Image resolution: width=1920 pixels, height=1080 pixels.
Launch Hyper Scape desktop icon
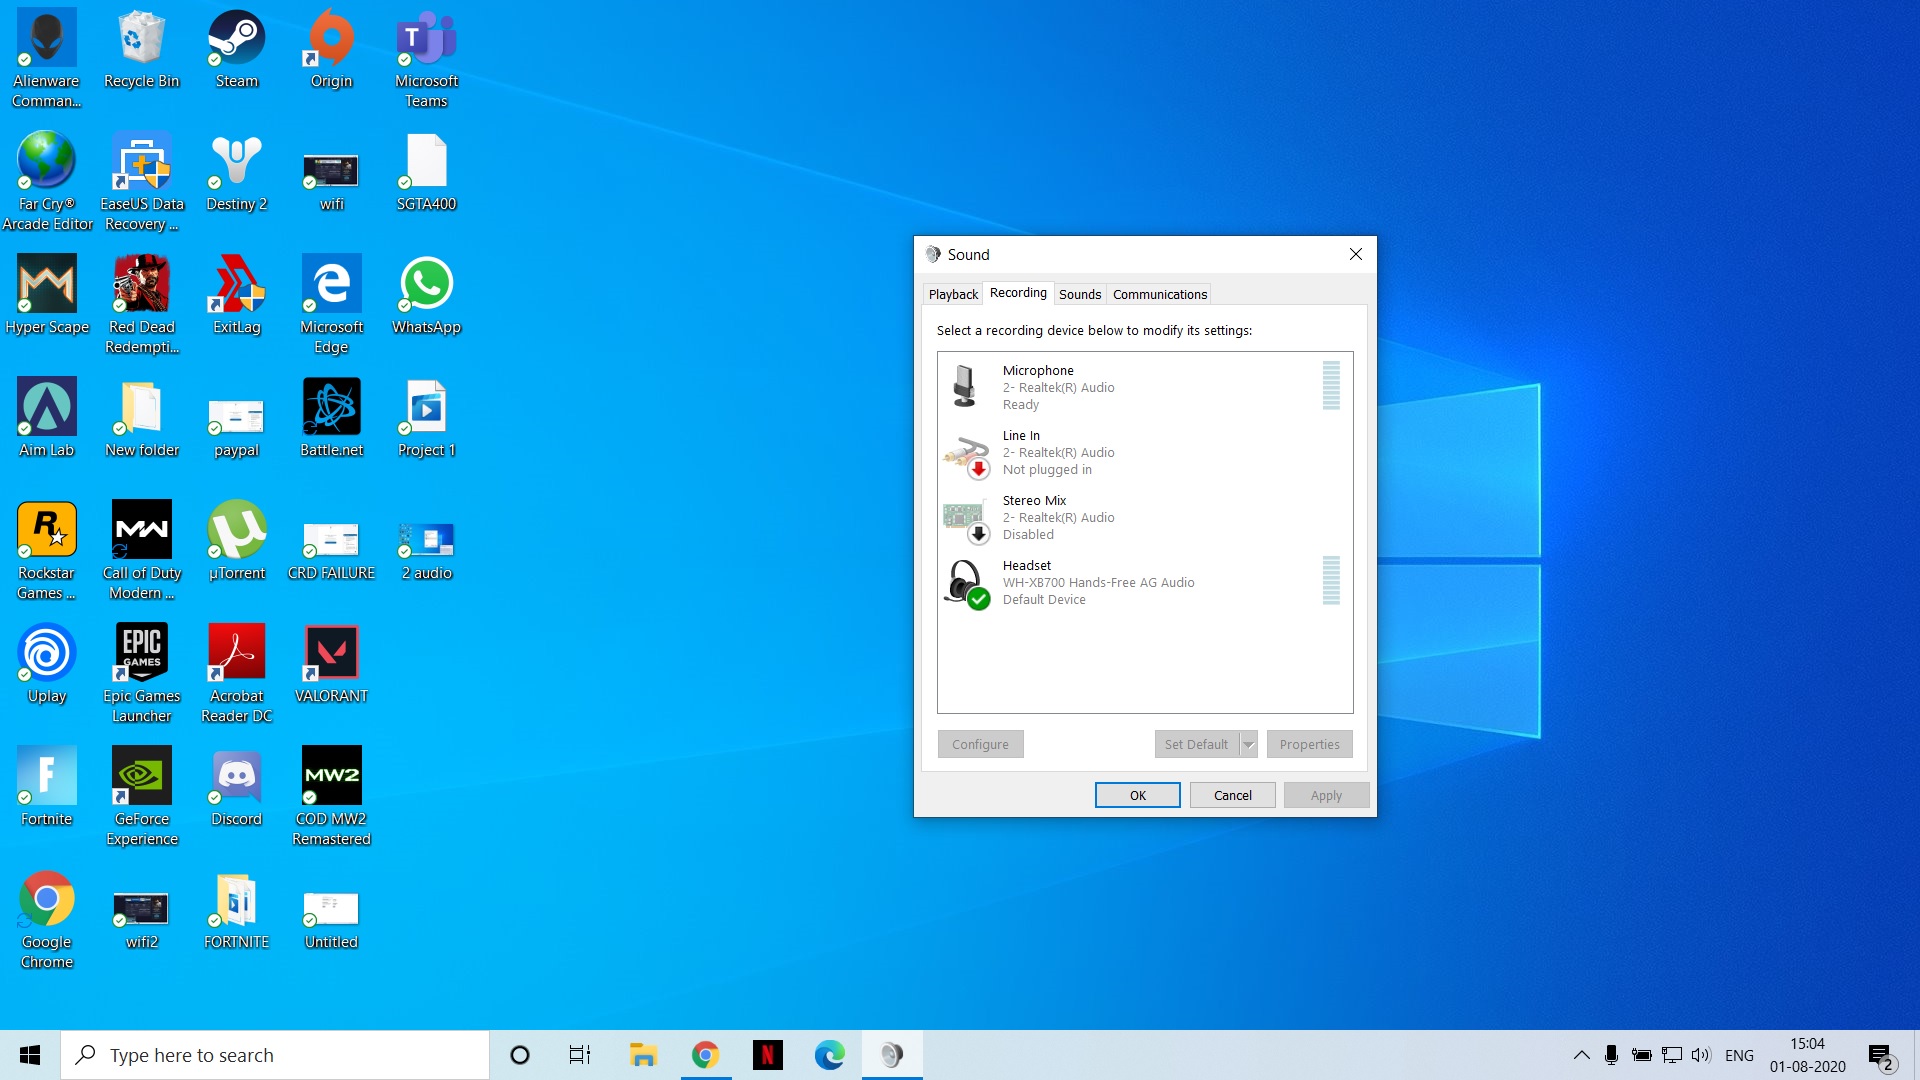coord(46,296)
